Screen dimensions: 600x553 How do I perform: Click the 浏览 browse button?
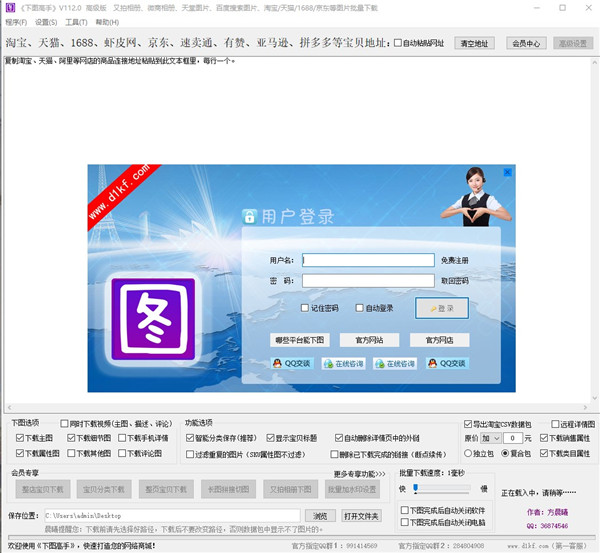click(x=320, y=516)
